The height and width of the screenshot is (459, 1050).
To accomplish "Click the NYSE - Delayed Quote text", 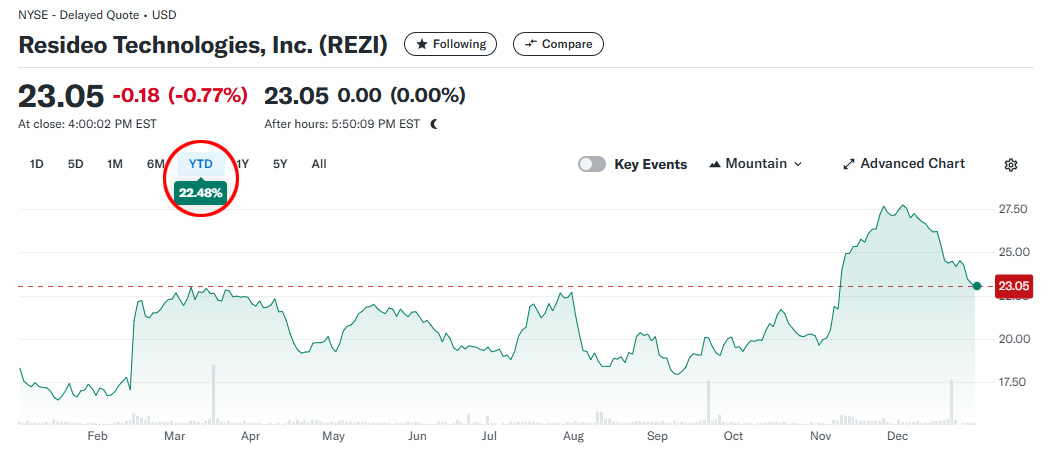I will pyautogui.click(x=79, y=15).
